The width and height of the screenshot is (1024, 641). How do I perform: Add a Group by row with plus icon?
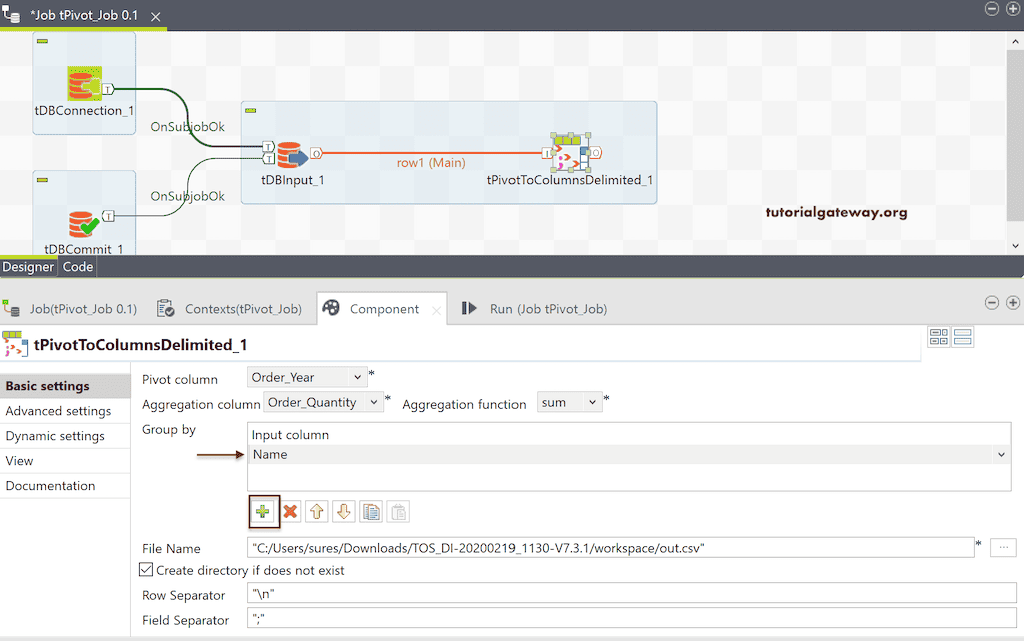point(263,512)
